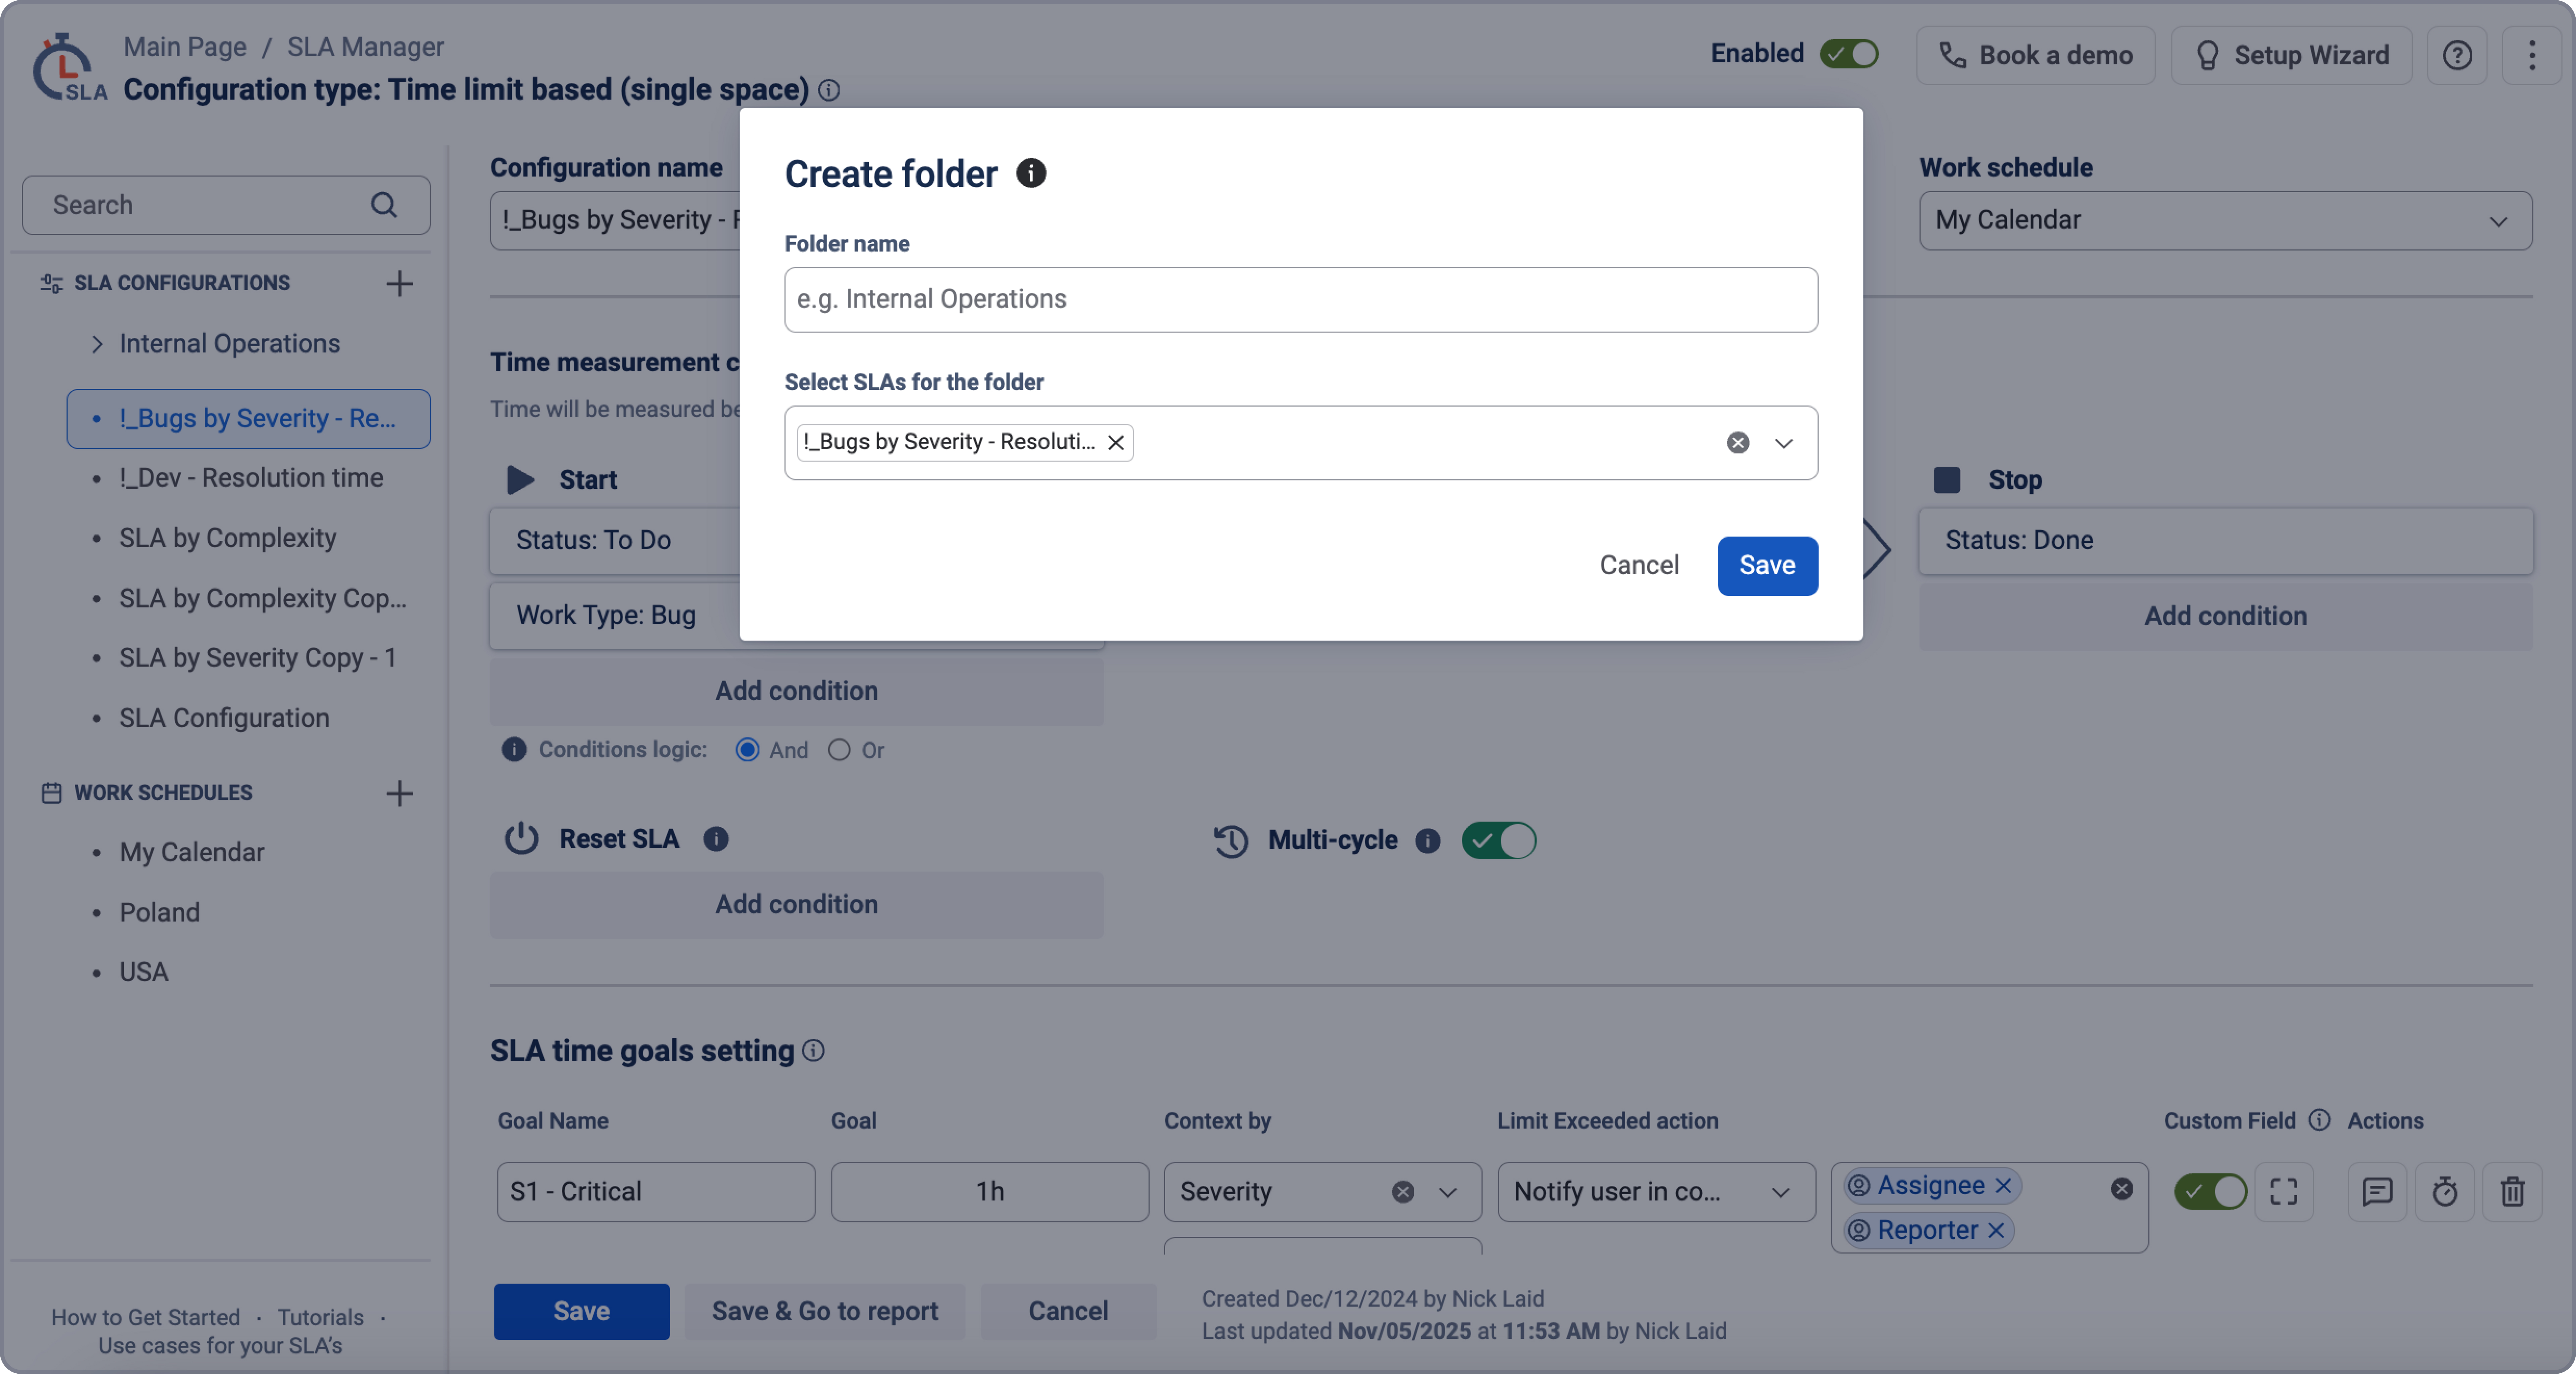
Task: Delete the S1 - Critical goal row
Action: [2512, 1191]
